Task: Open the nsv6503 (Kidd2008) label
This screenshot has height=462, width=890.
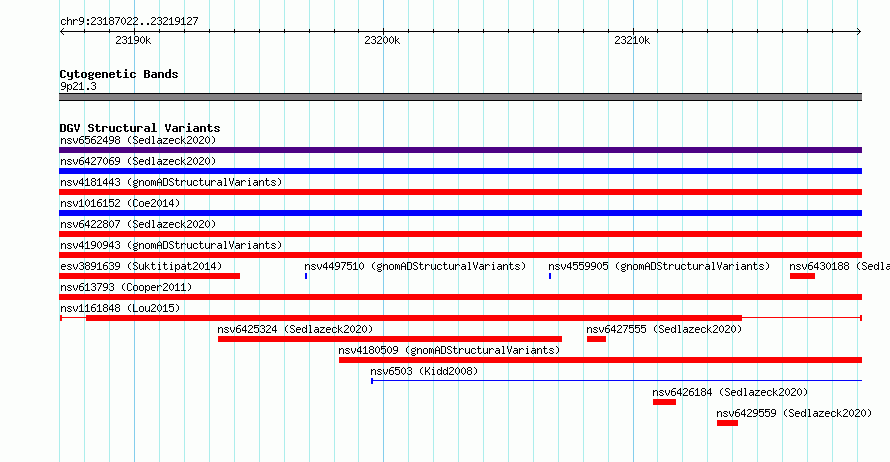Action: coord(424,371)
